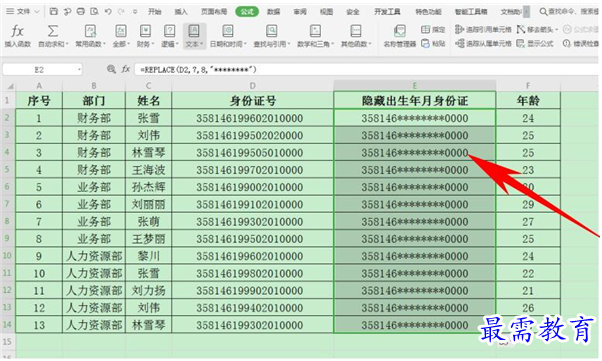This screenshot has width=602, height=361.
Task: Expand the File (文件) menu arrow
Action: (x=37, y=12)
